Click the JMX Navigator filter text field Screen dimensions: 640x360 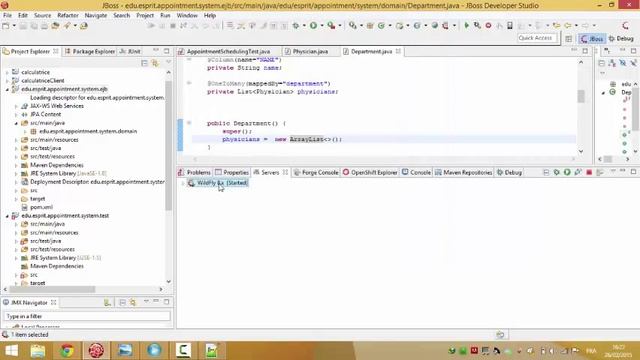tap(87, 316)
